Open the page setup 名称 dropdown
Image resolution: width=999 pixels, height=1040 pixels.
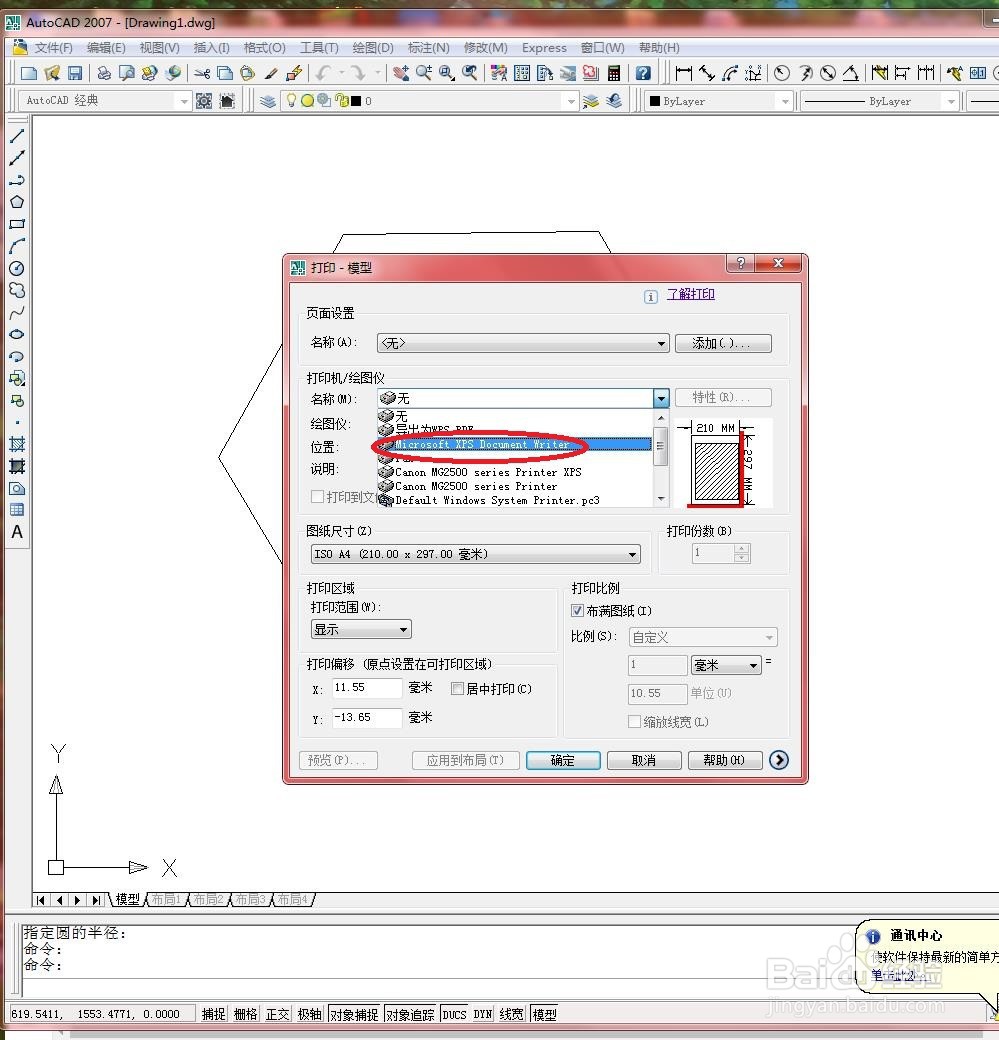pos(523,343)
